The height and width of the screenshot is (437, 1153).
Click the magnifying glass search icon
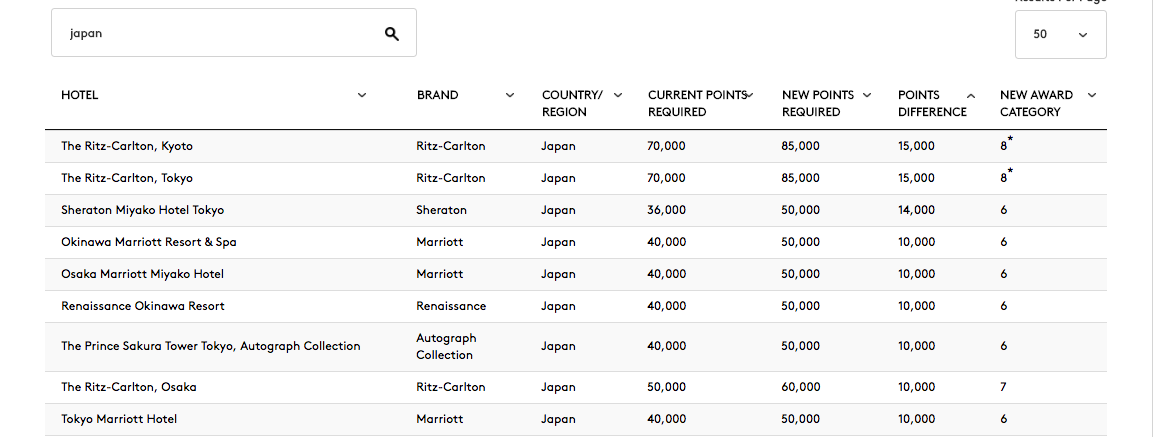(x=392, y=33)
